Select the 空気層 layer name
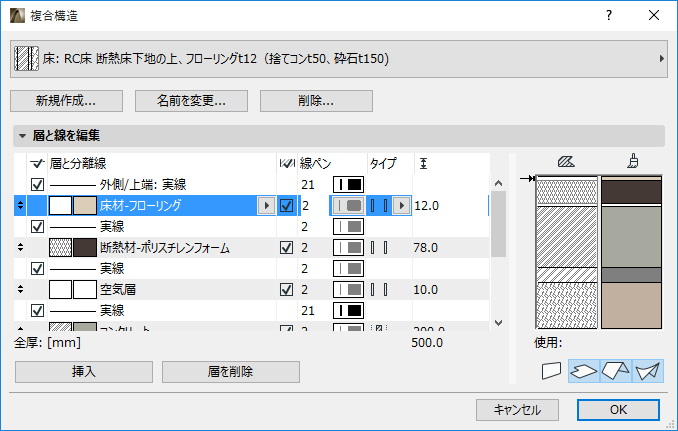Screen dimensions: 678x431 [118, 290]
